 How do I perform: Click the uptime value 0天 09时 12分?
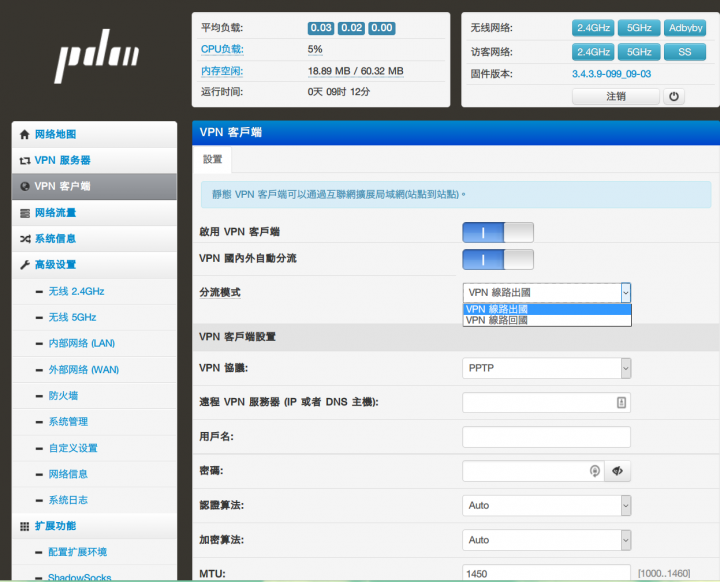(x=339, y=92)
